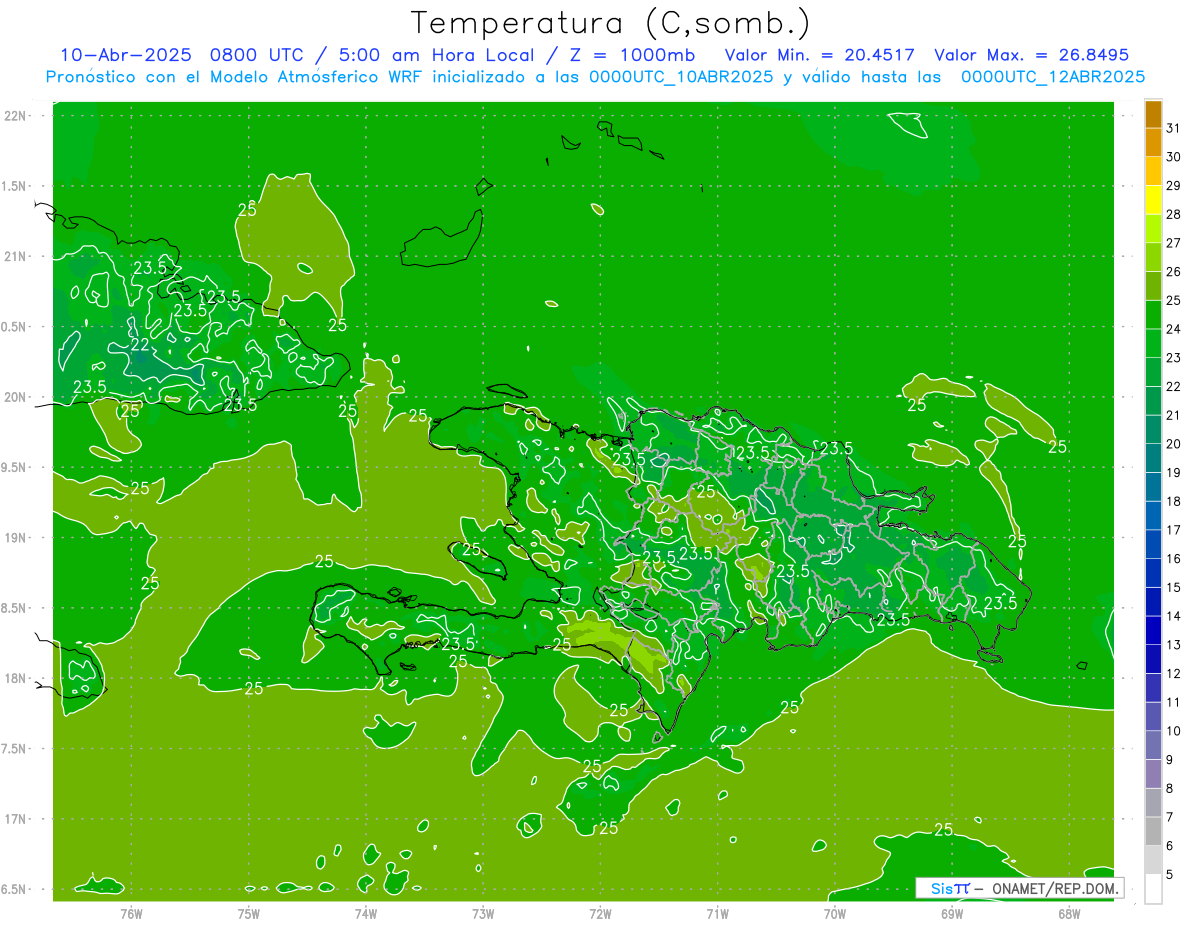Image resolution: width=1200 pixels, height=927 pixels.
Task: Click the 14 value on the color scale
Action: (1174, 616)
